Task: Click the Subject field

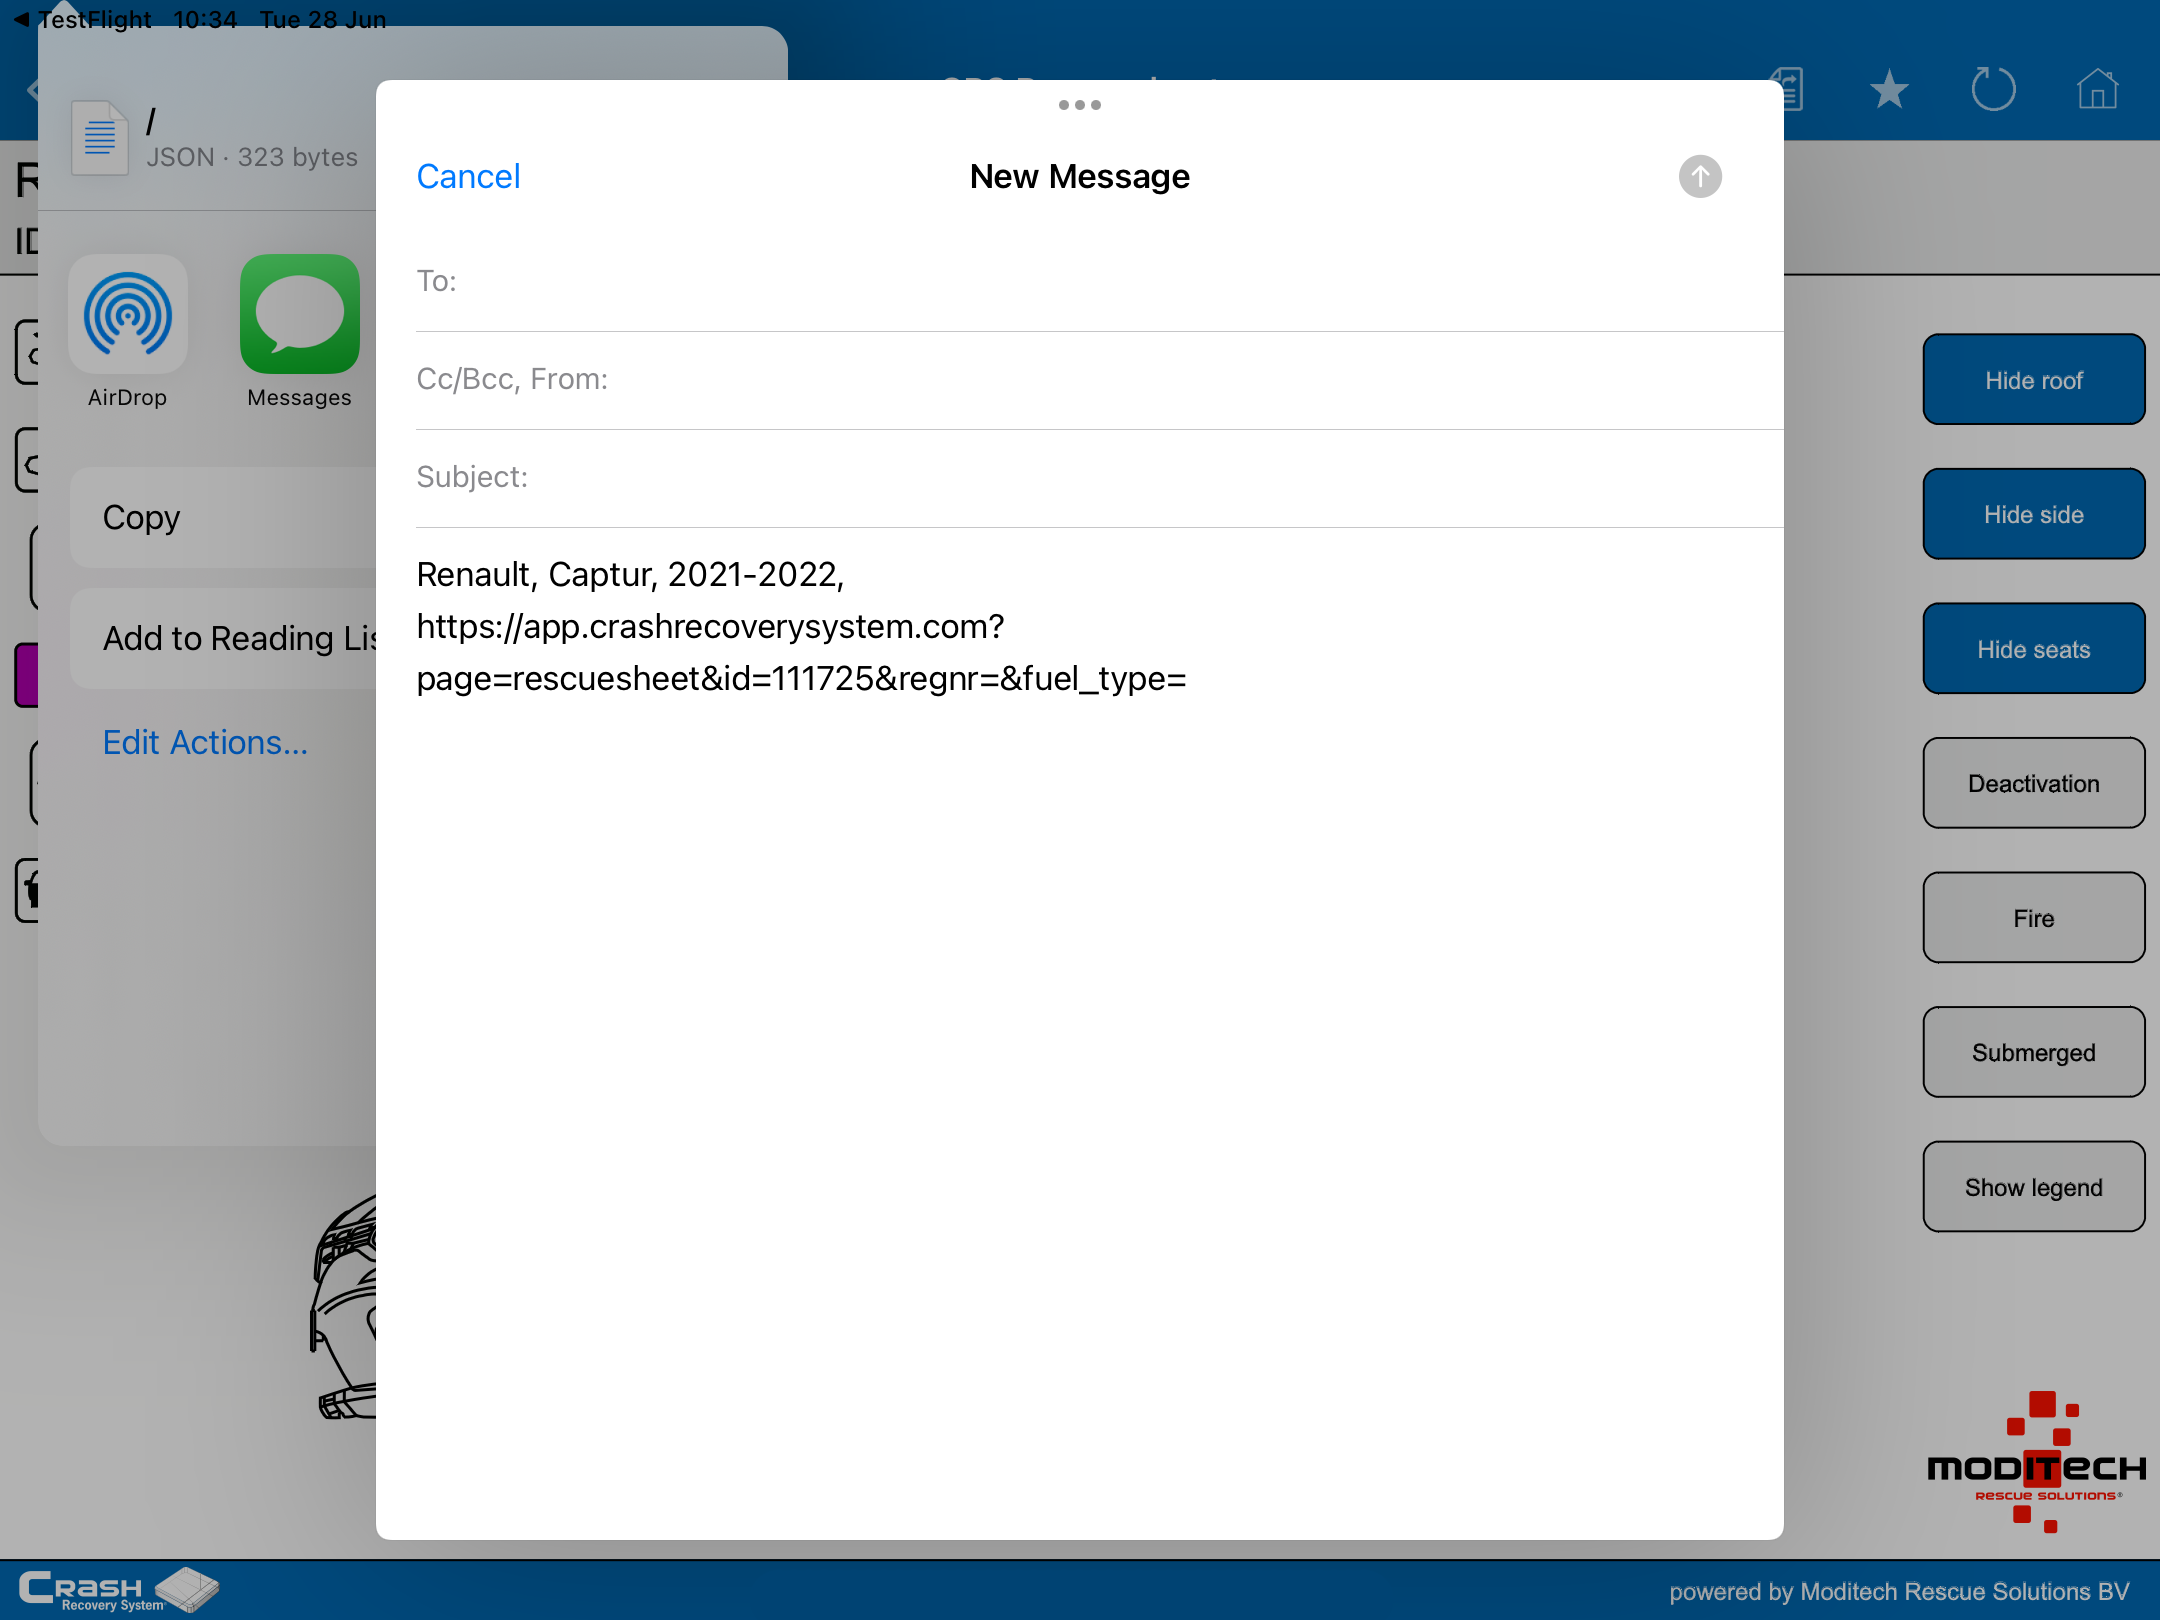Action: point(1100,478)
